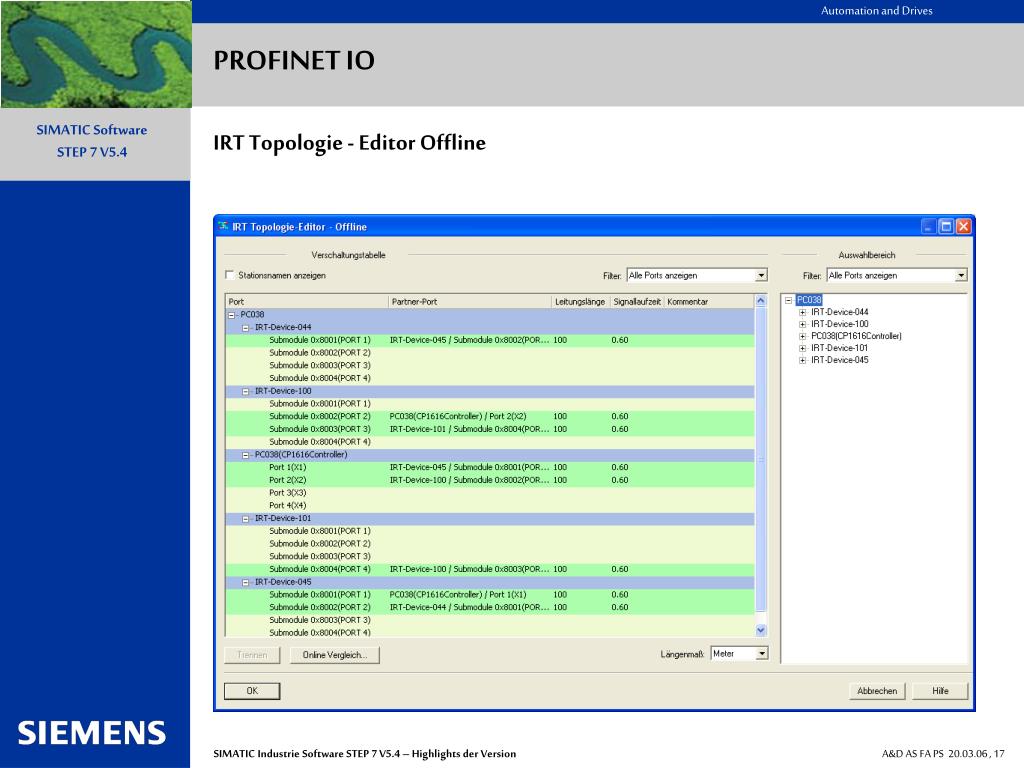Click the Kommentar column header
The width and height of the screenshot is (1024, 768).
pyautogui.click(x=709, y=302)
